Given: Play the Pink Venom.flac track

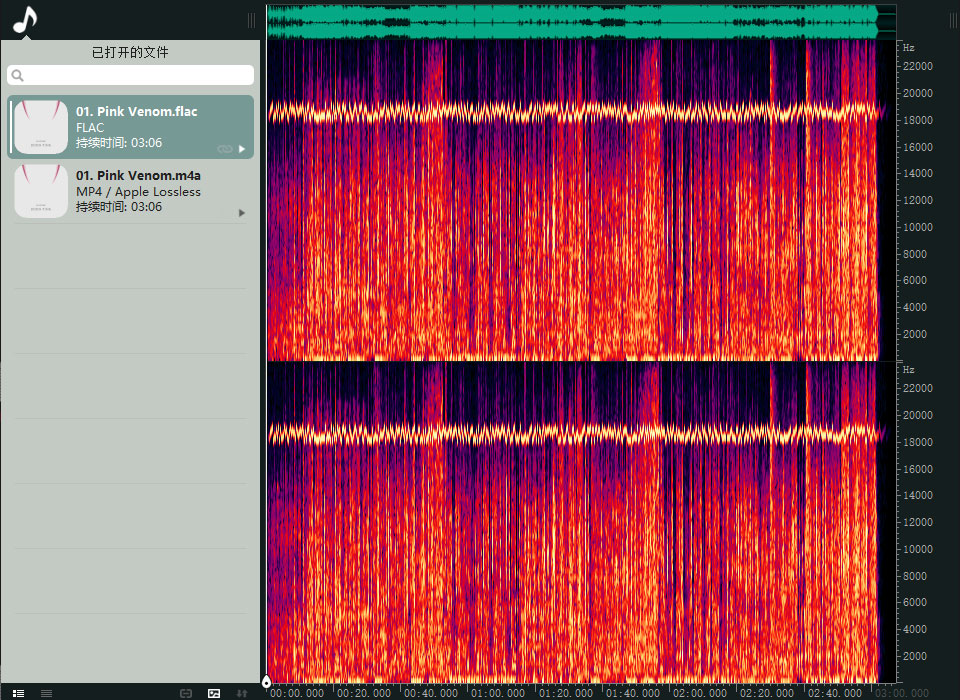Looking at the screenshot, I should pyautogui.click(x=241, y=149).
